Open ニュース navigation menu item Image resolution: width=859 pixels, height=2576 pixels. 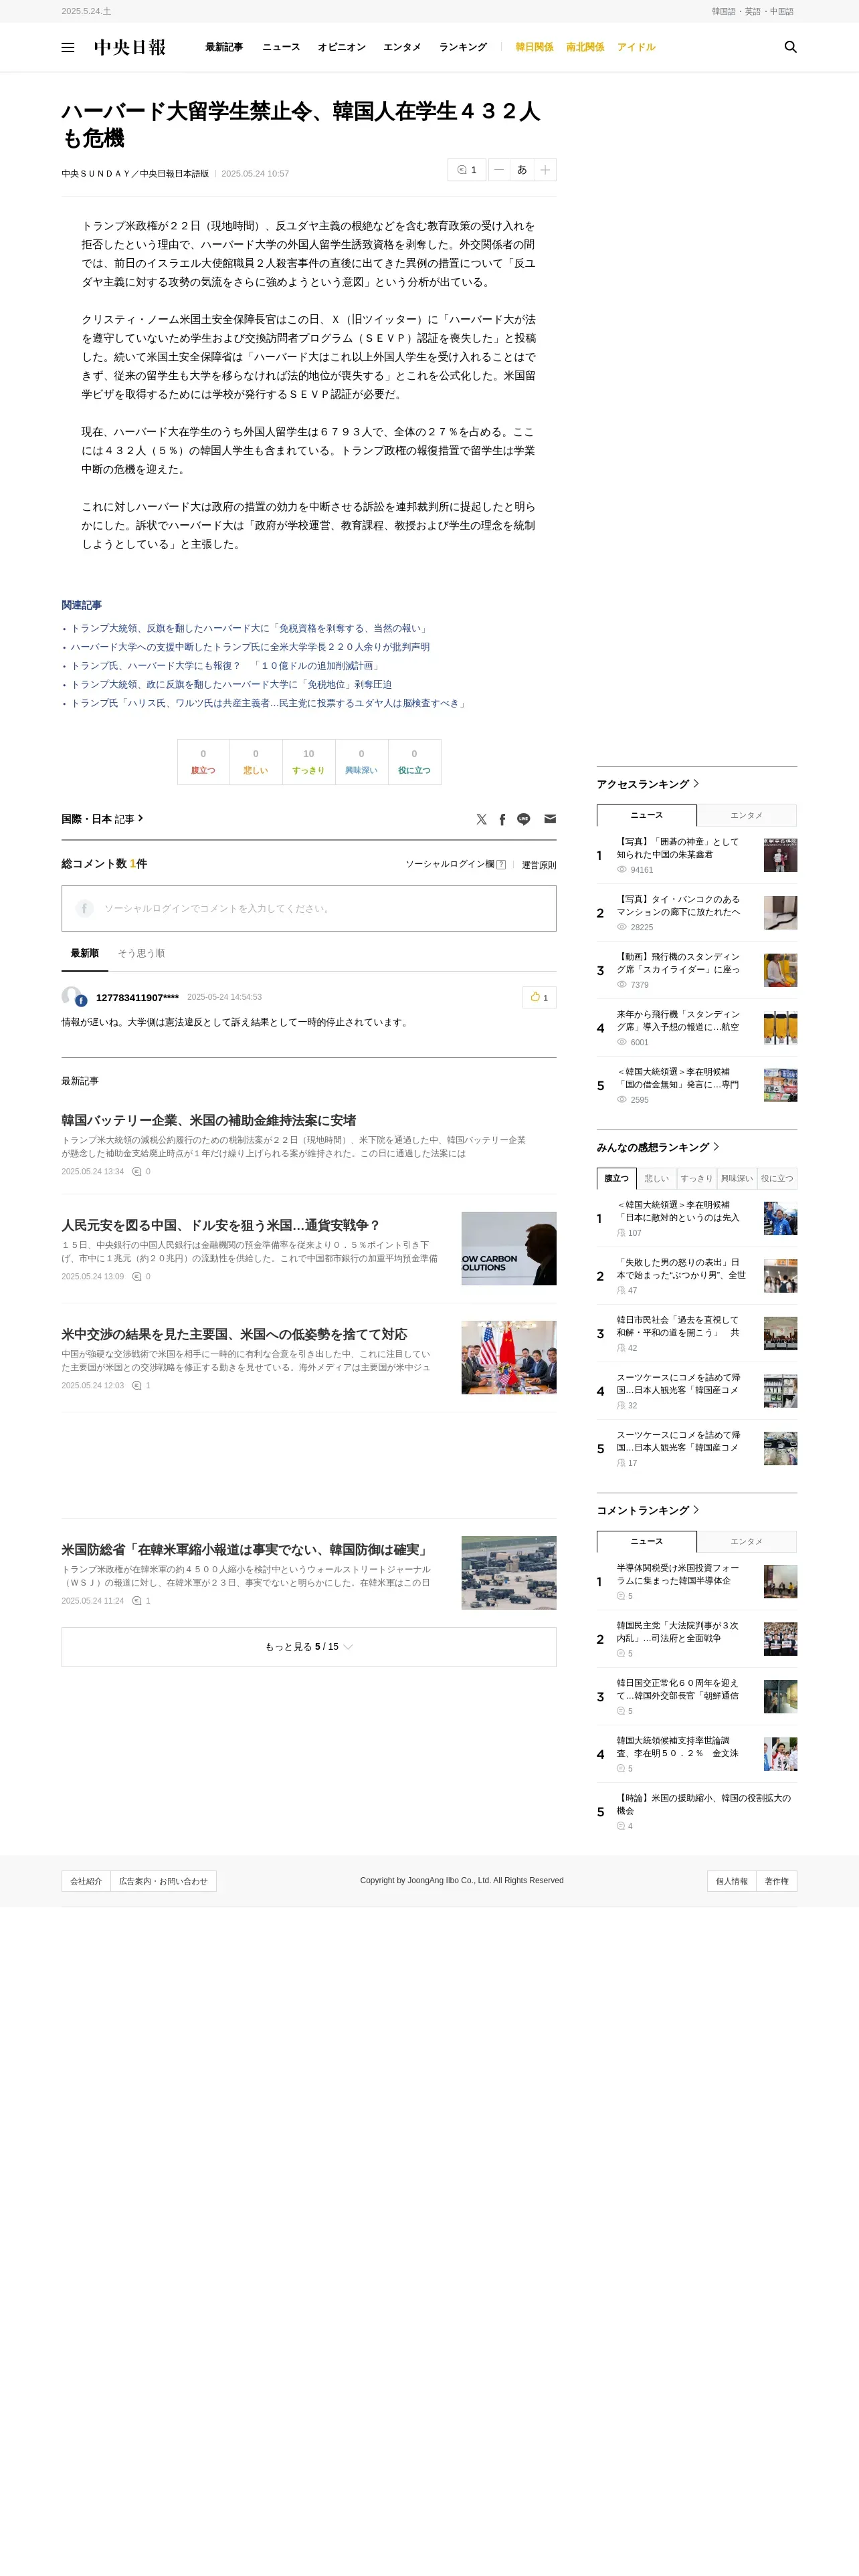pos(281,47)
